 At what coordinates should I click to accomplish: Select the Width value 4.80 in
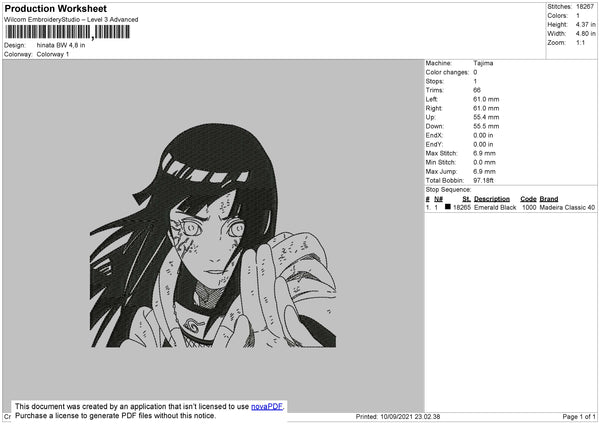pos(585,34)
